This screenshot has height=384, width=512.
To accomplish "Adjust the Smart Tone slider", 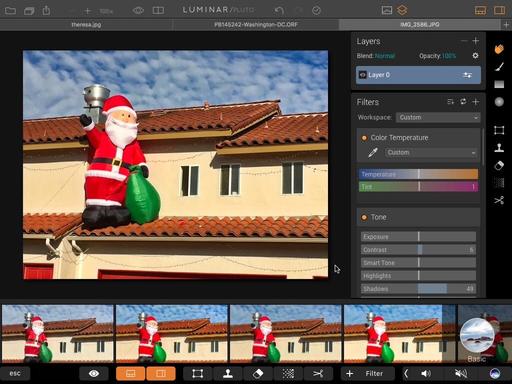I will point(418,263).
